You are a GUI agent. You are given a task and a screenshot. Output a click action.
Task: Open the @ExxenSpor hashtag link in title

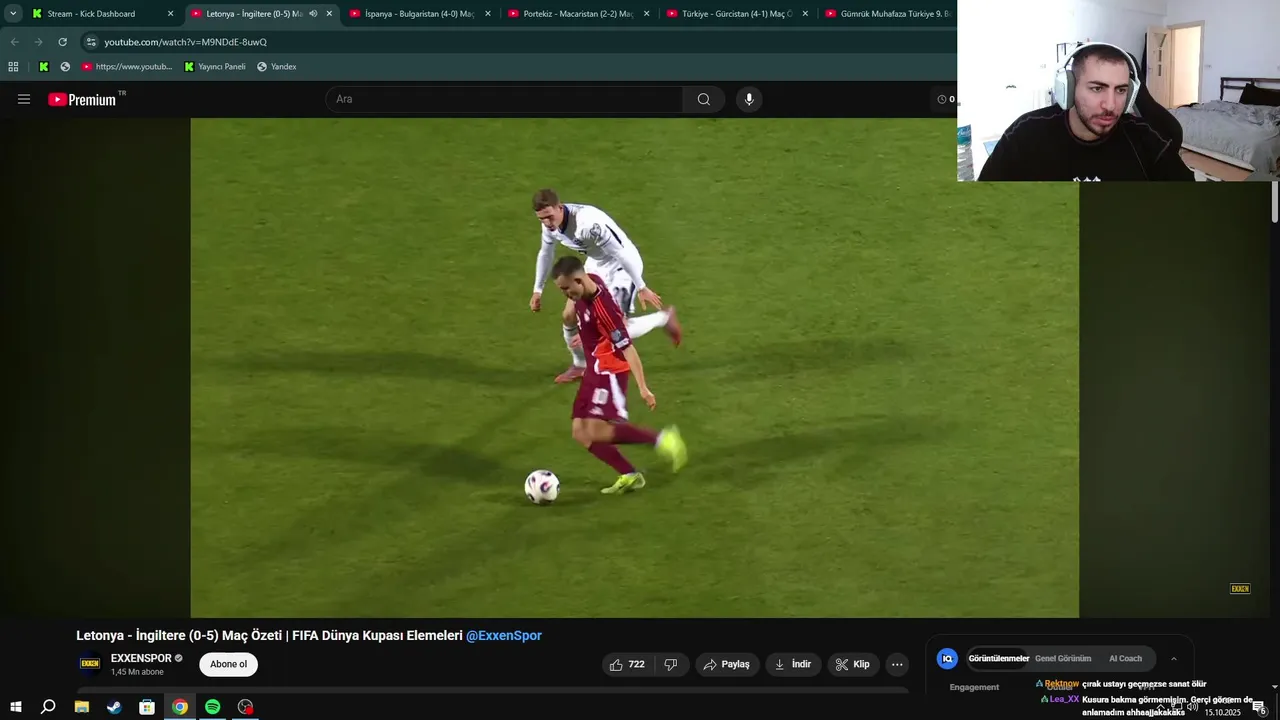click(x=504, y=635)
